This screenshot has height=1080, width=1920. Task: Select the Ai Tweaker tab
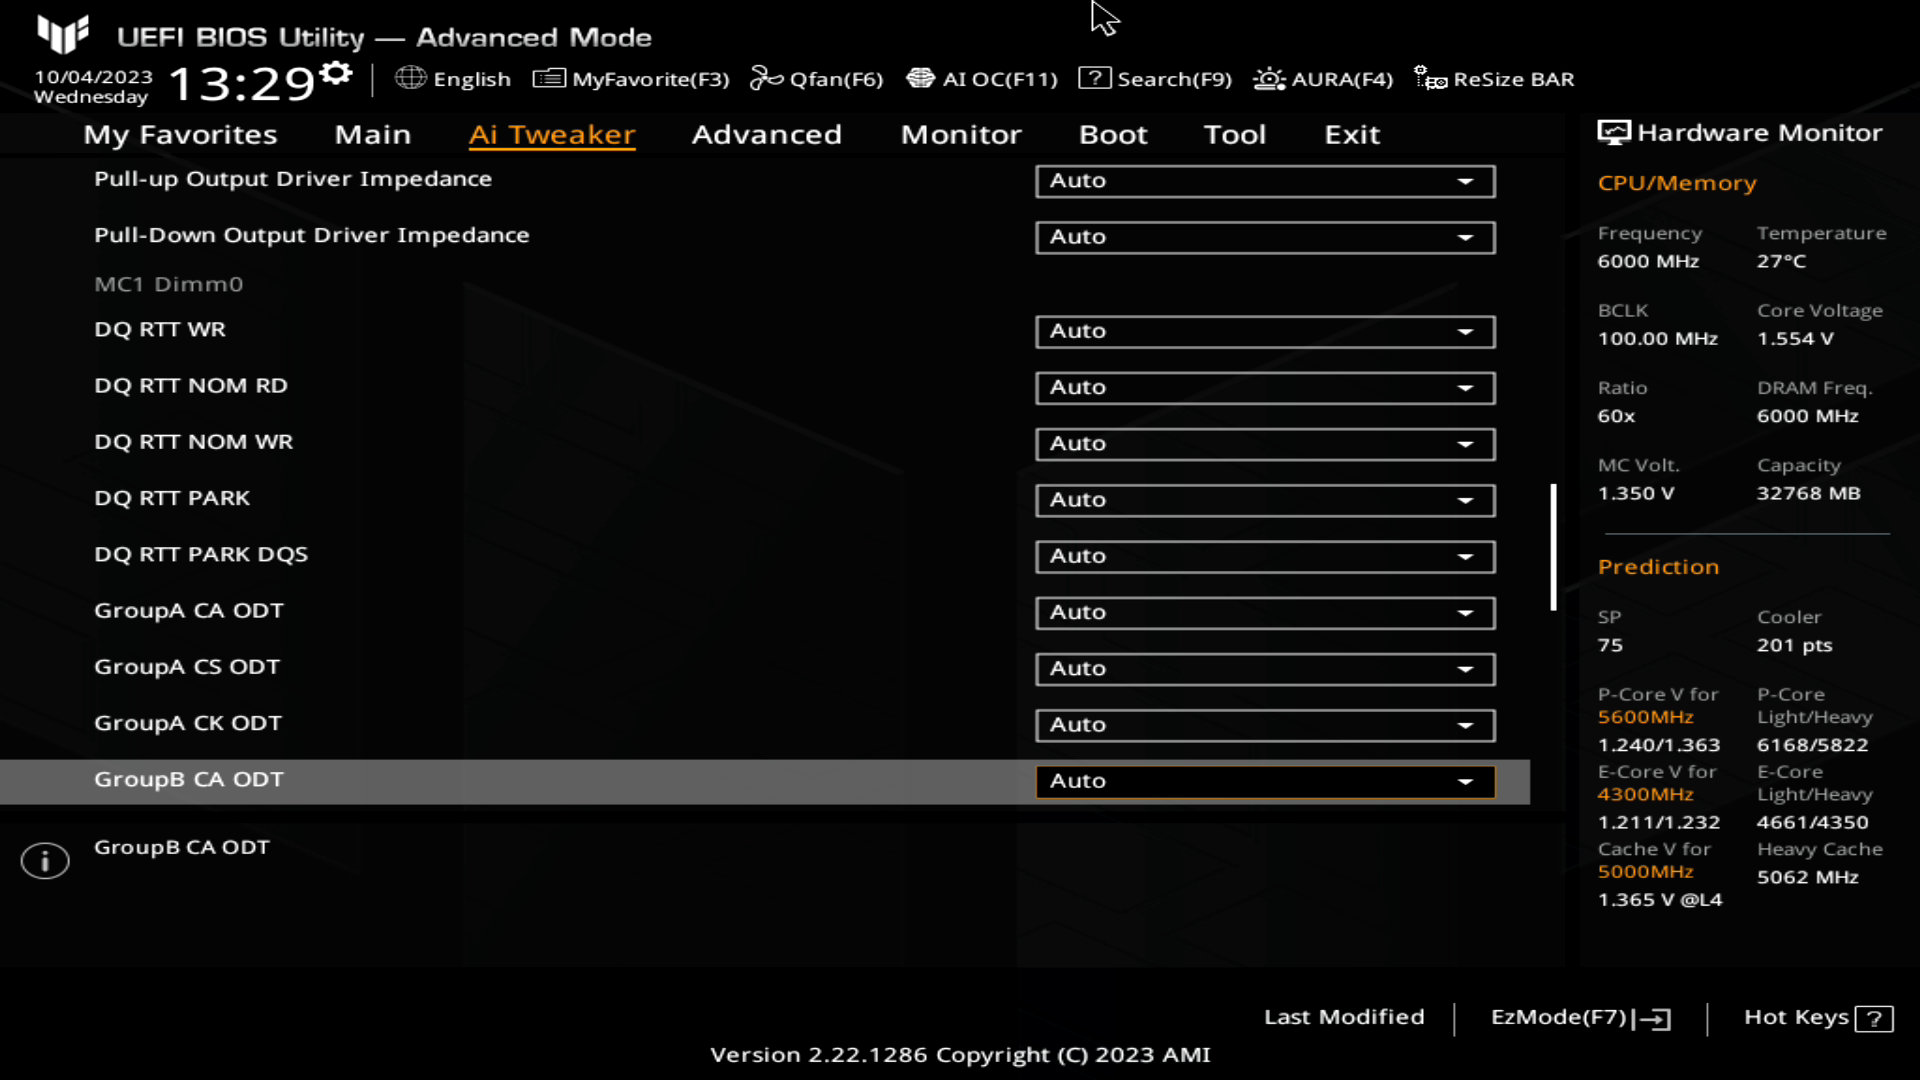pos(551,133)
